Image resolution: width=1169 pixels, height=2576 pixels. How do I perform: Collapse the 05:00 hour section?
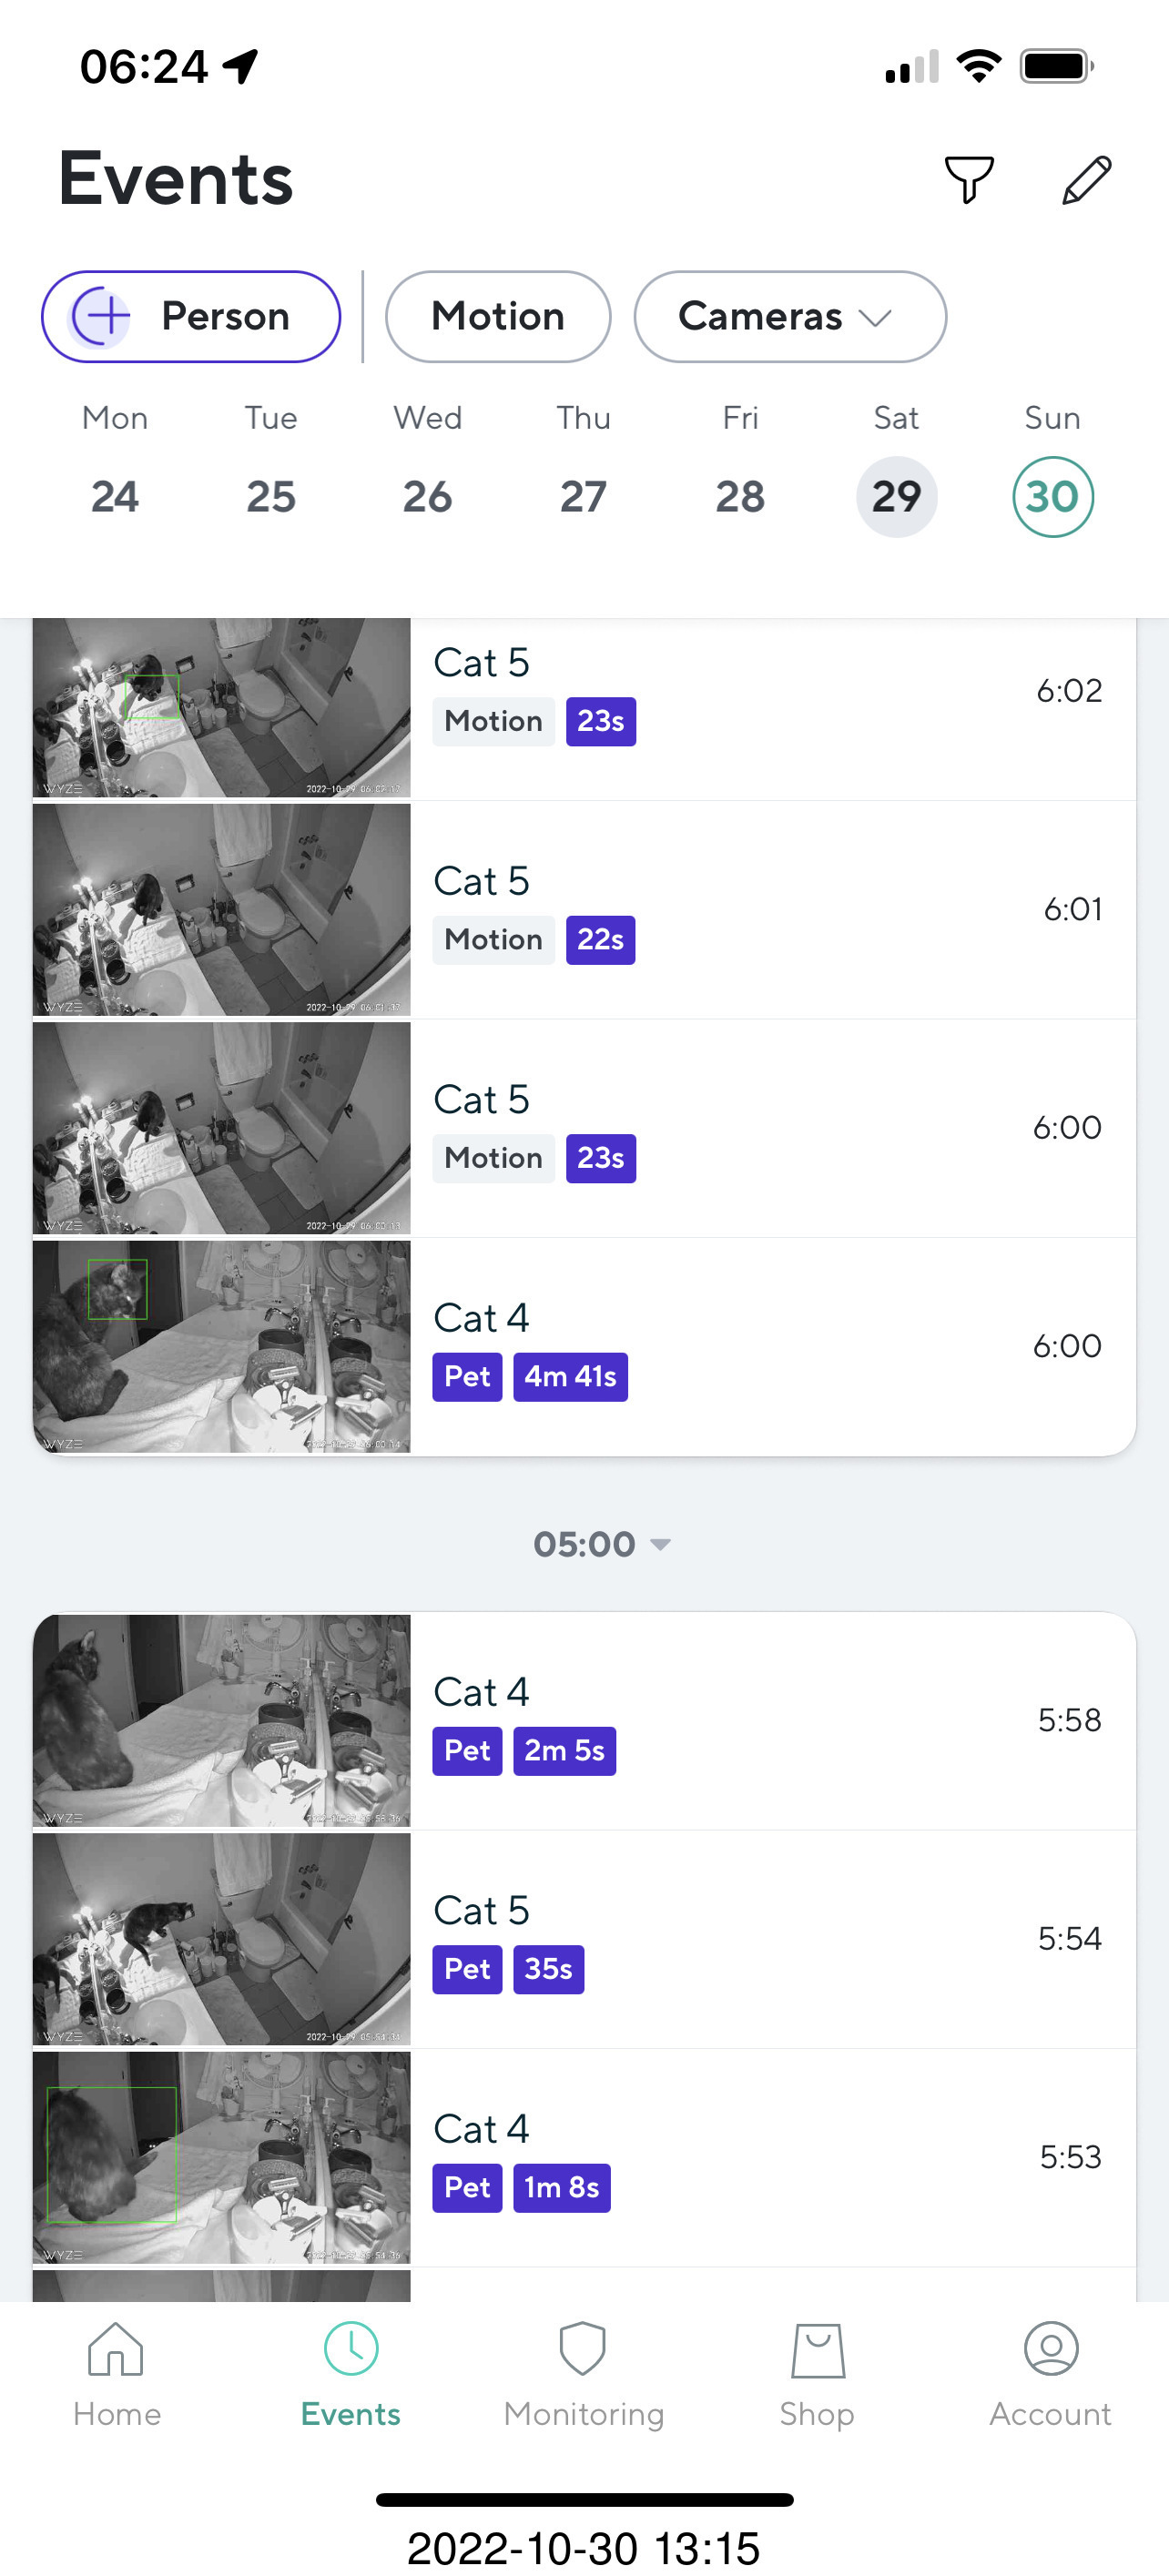[601, 1544]
